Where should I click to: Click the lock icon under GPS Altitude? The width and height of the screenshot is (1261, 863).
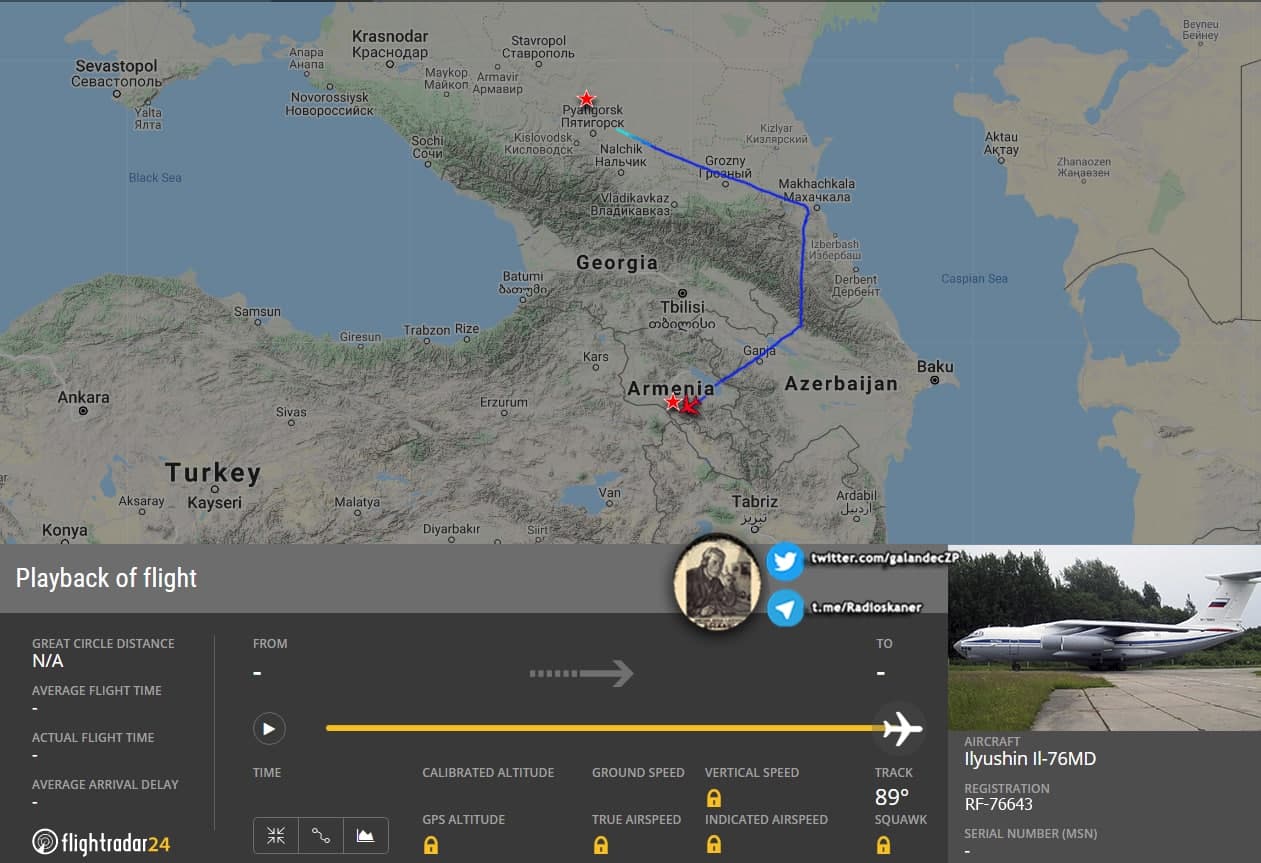431,845
